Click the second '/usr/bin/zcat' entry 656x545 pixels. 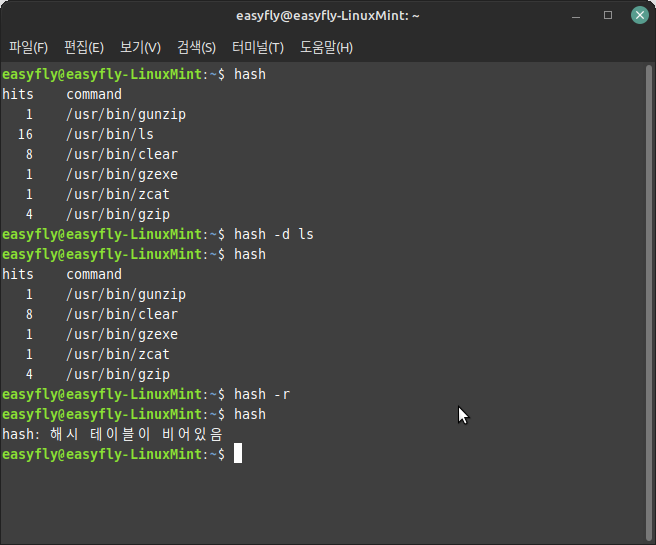(x=118, y=355)
